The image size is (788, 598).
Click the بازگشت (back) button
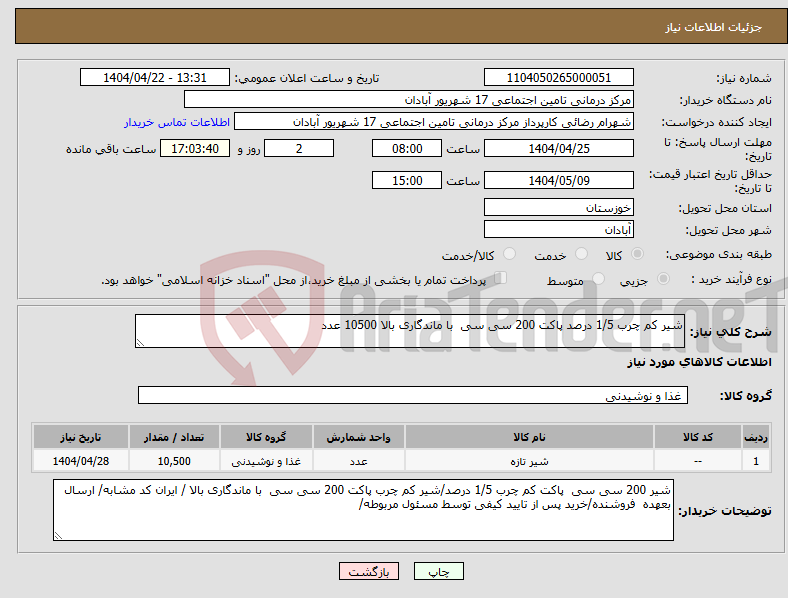click(x=369, y=571)
